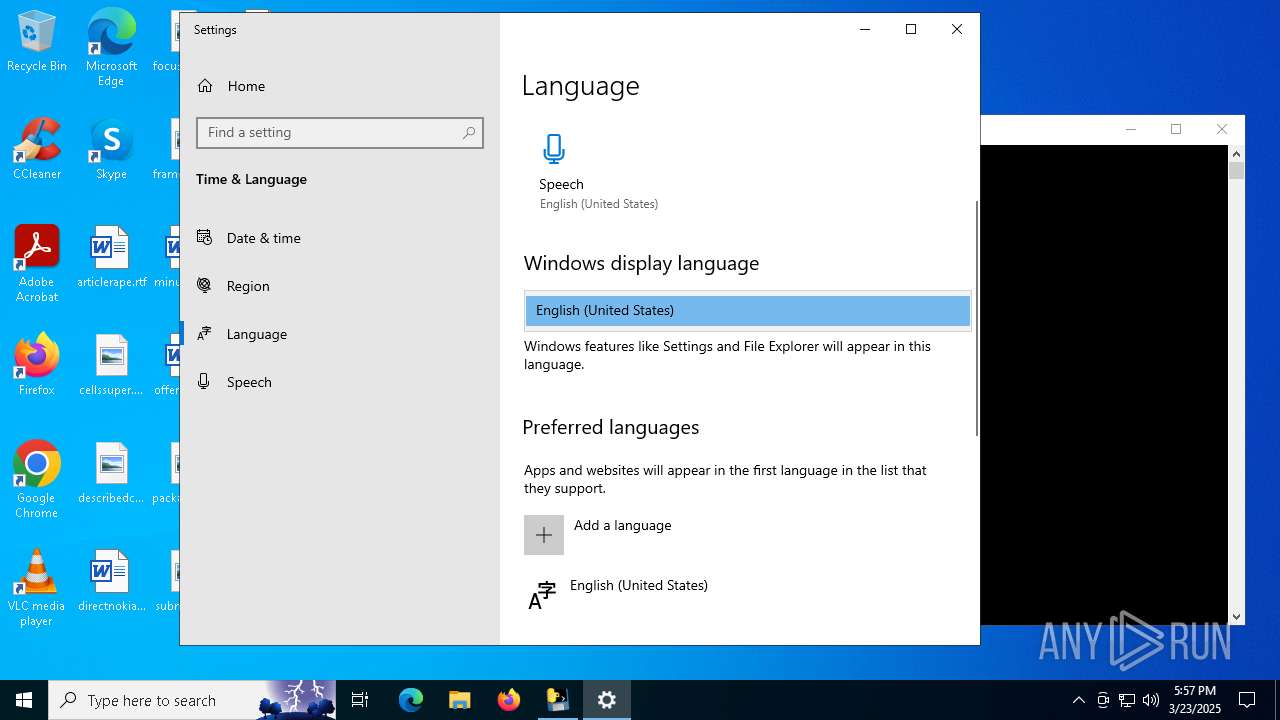1280x720 pixels.
Task: Select the Skype desktop shortcut
Action: click(111, 149)
